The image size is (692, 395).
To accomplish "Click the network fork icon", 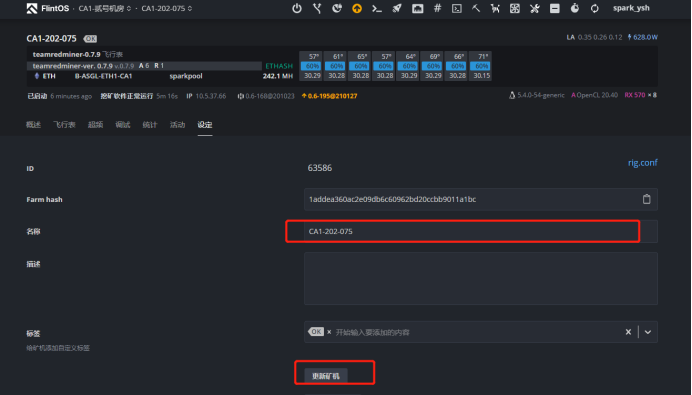I will [x=317, y=8].
